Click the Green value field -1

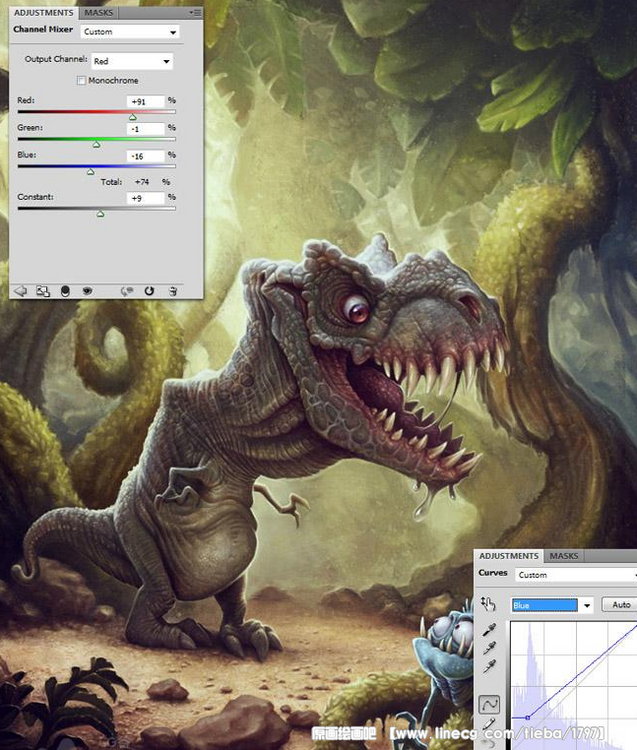[146, 129]
